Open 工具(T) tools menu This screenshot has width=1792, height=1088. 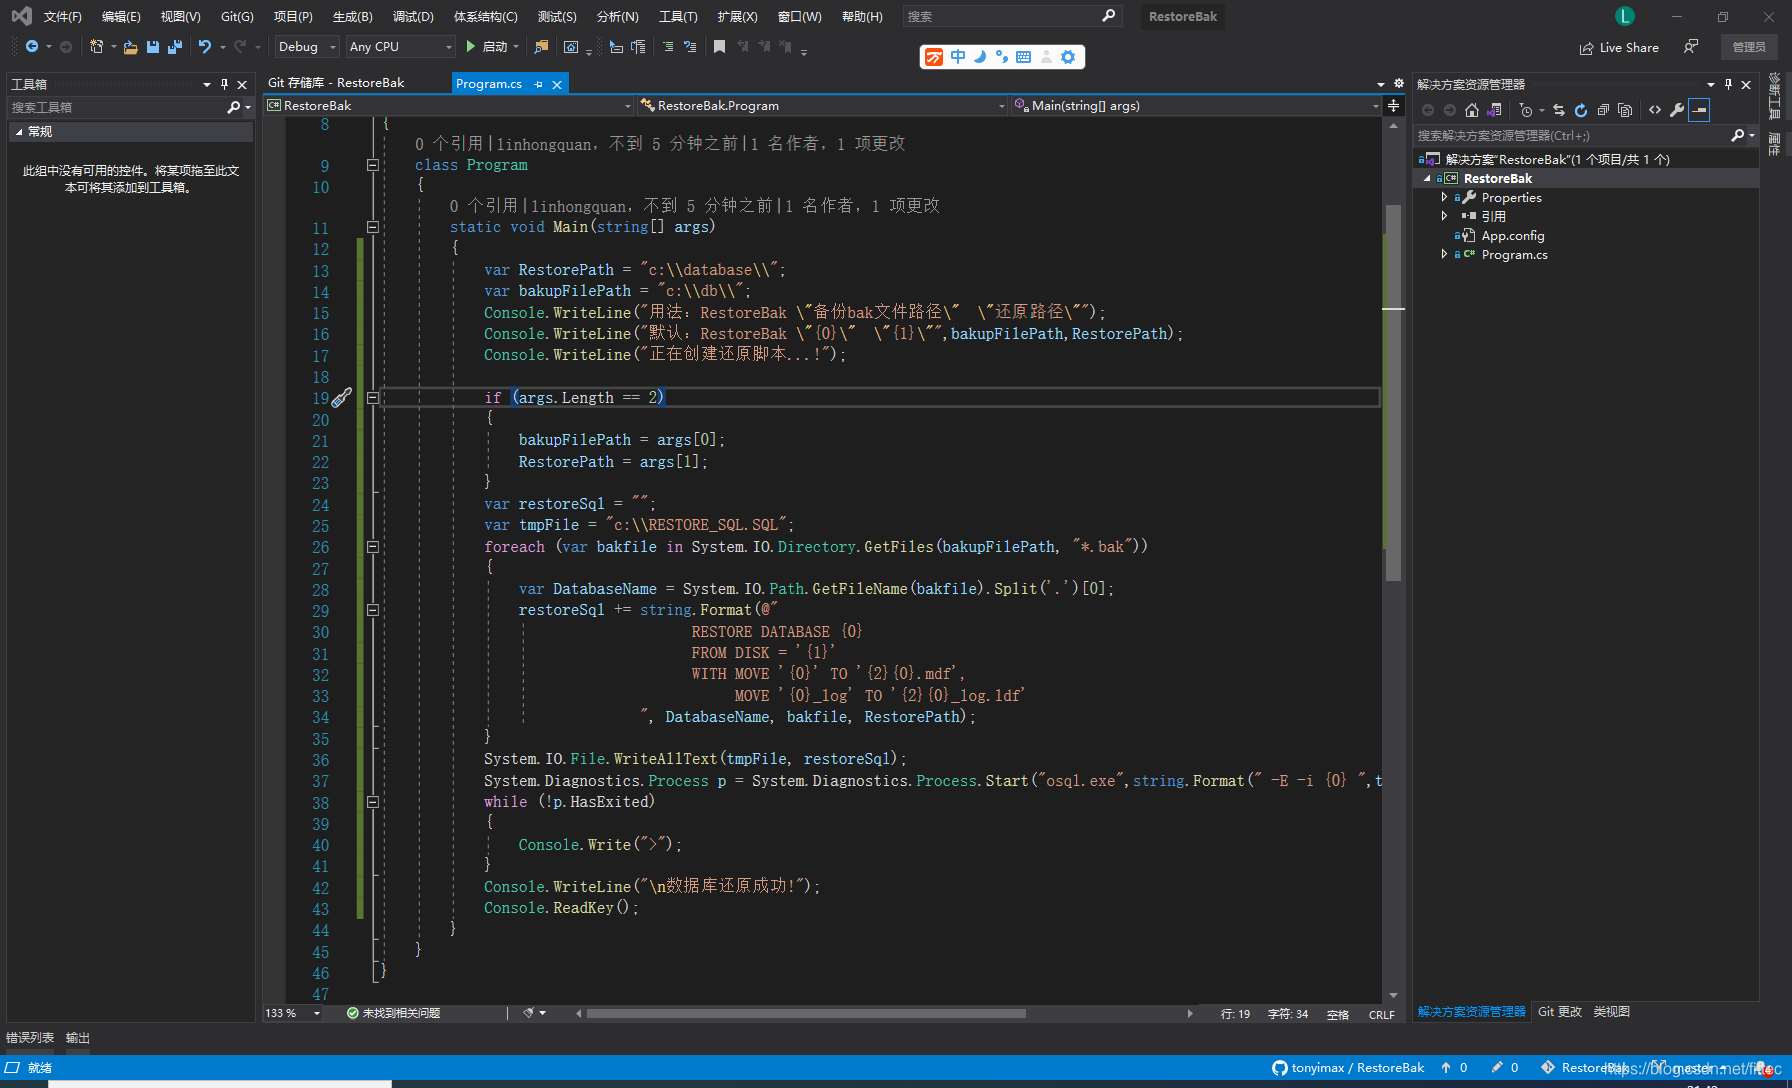pyautogui.click(x=678, y=16)
